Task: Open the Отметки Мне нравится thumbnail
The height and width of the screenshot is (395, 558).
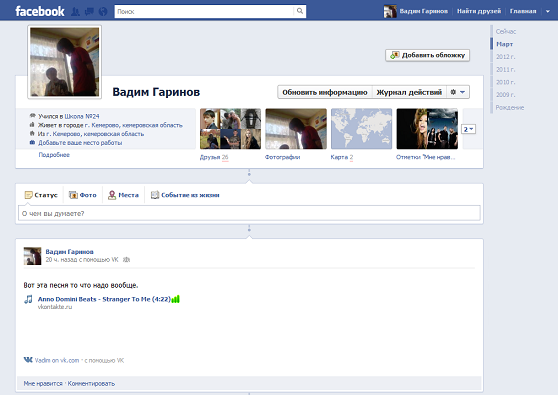Action: click(x=427, y=129)
